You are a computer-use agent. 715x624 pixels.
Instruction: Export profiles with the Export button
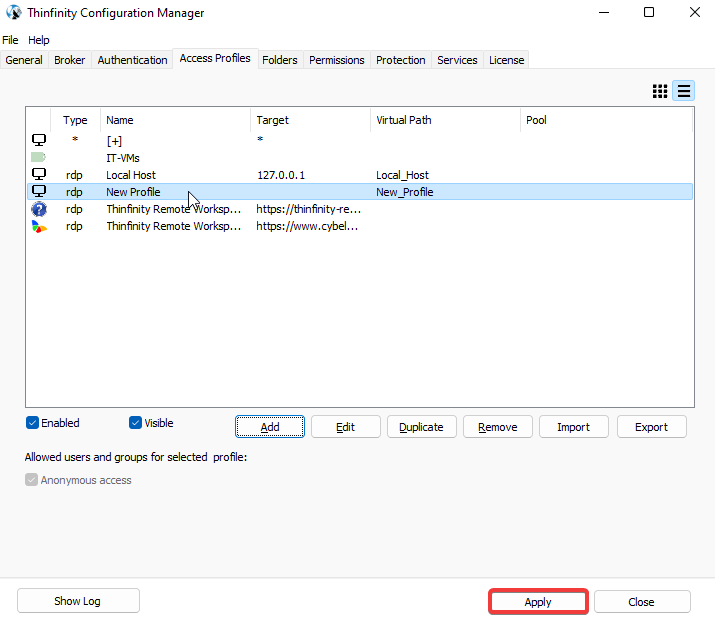[652, 427]
